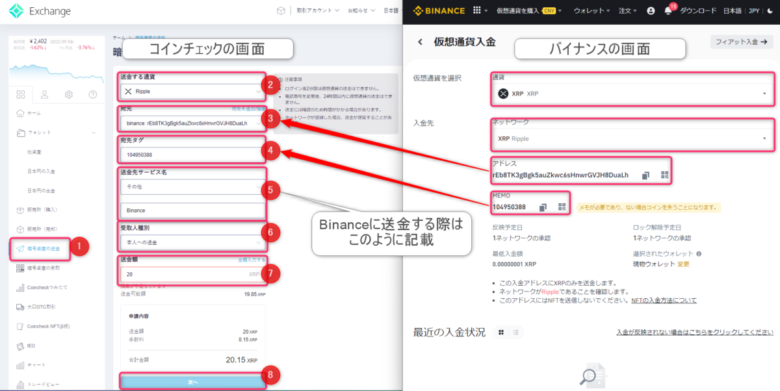
Task: Open the 取引アカウント dropdown in Coincheck
Action: click(x=318, y=10)
